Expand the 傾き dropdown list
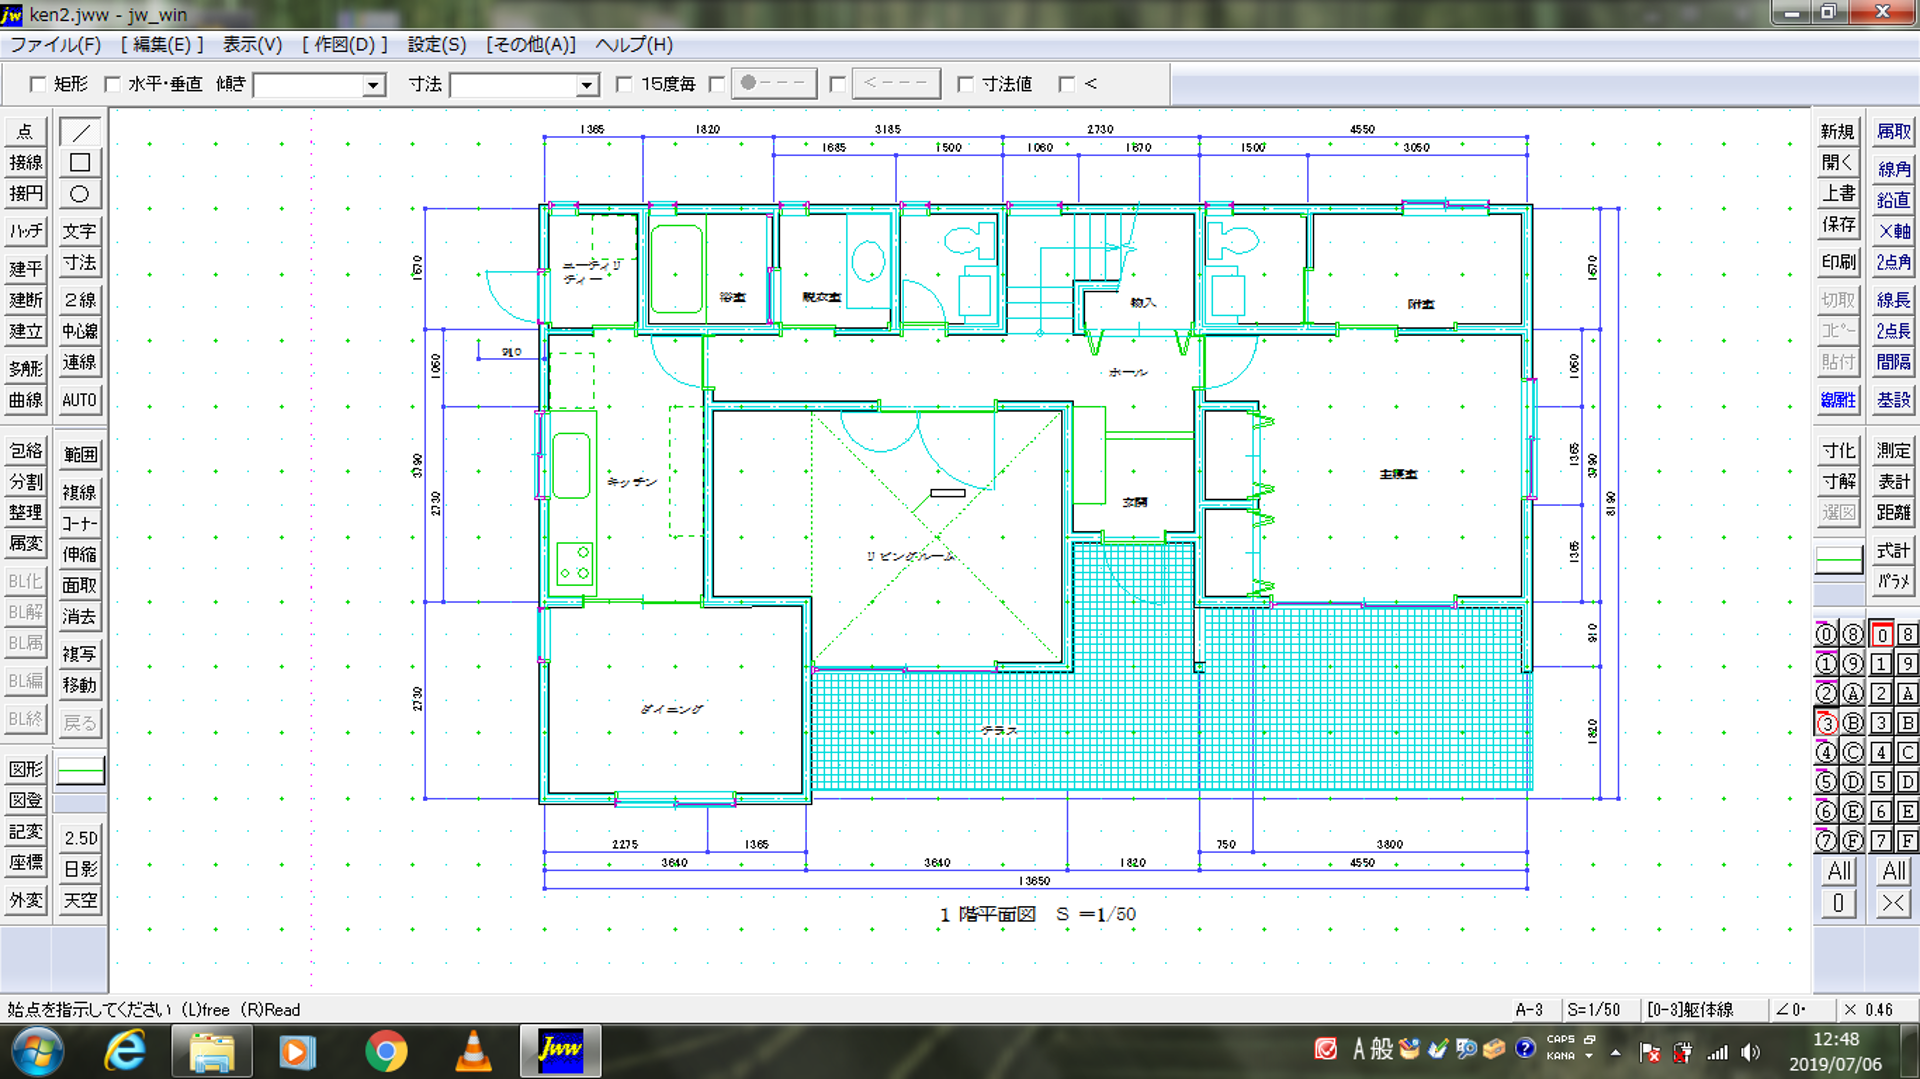This screenshot has height=1079, width=1920. click(x=373, y=86)
